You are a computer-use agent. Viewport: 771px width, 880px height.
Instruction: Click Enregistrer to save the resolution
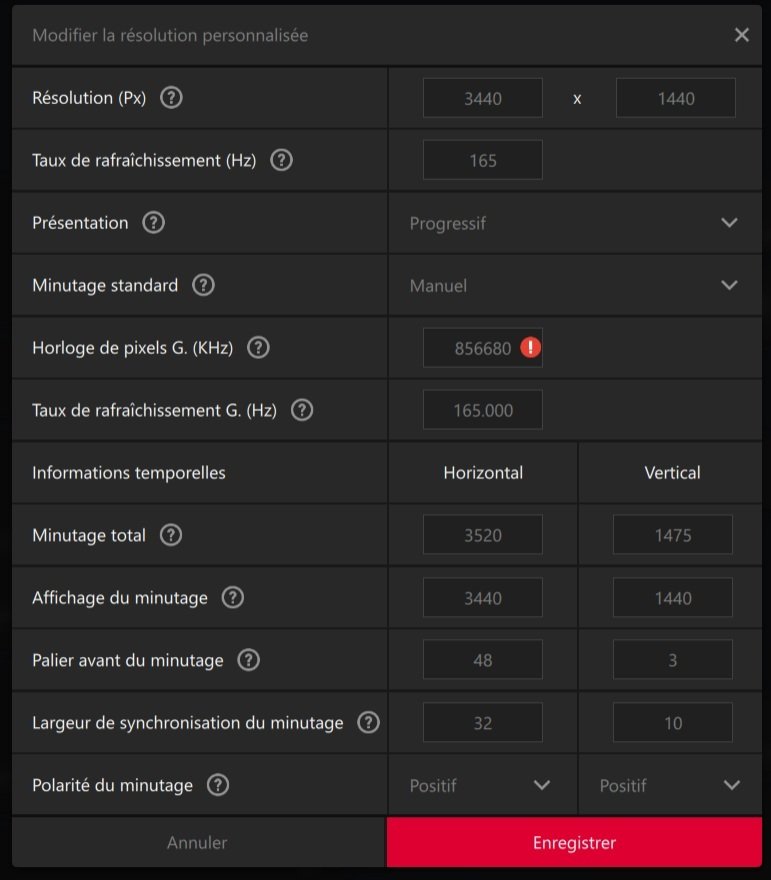(574, 842)
